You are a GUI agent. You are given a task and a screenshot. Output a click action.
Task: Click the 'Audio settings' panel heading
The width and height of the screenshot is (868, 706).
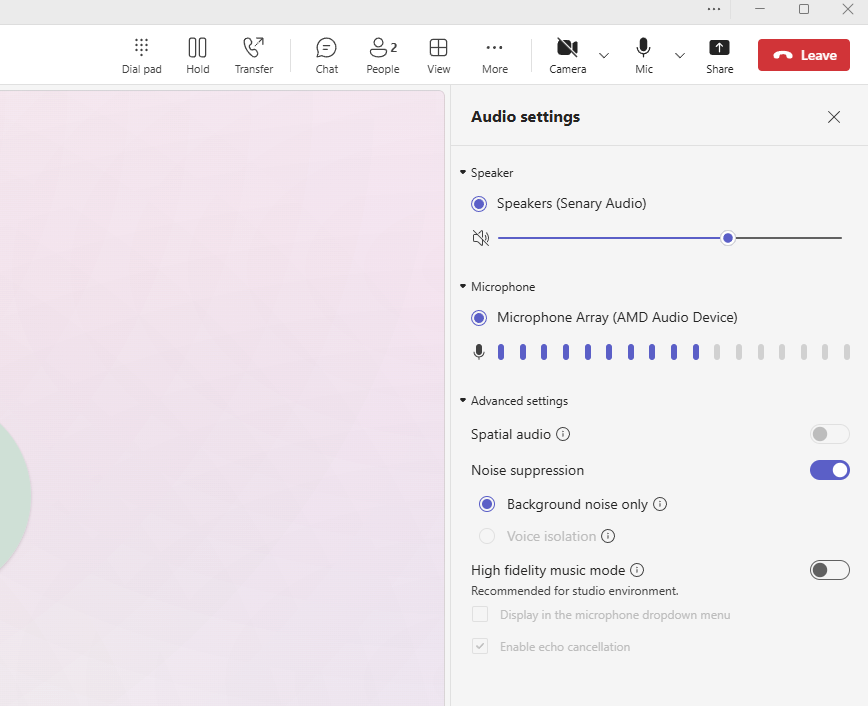coord(525,117)
